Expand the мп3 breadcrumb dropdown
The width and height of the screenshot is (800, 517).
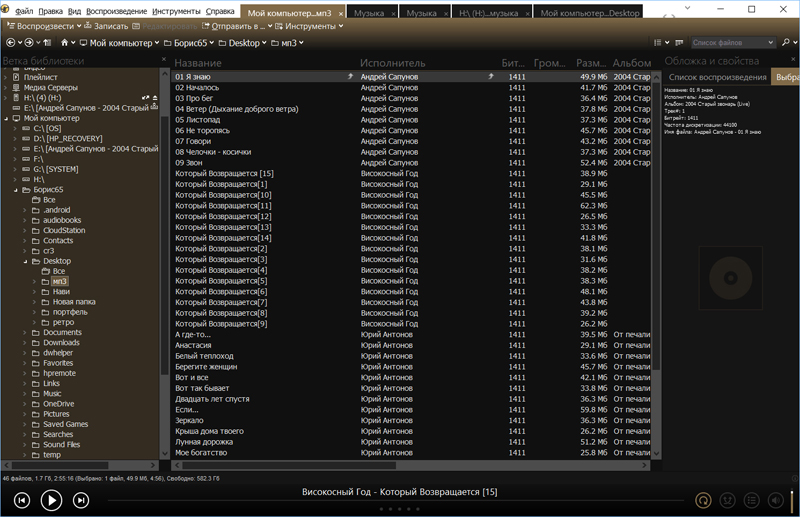[x=301, y=43]
